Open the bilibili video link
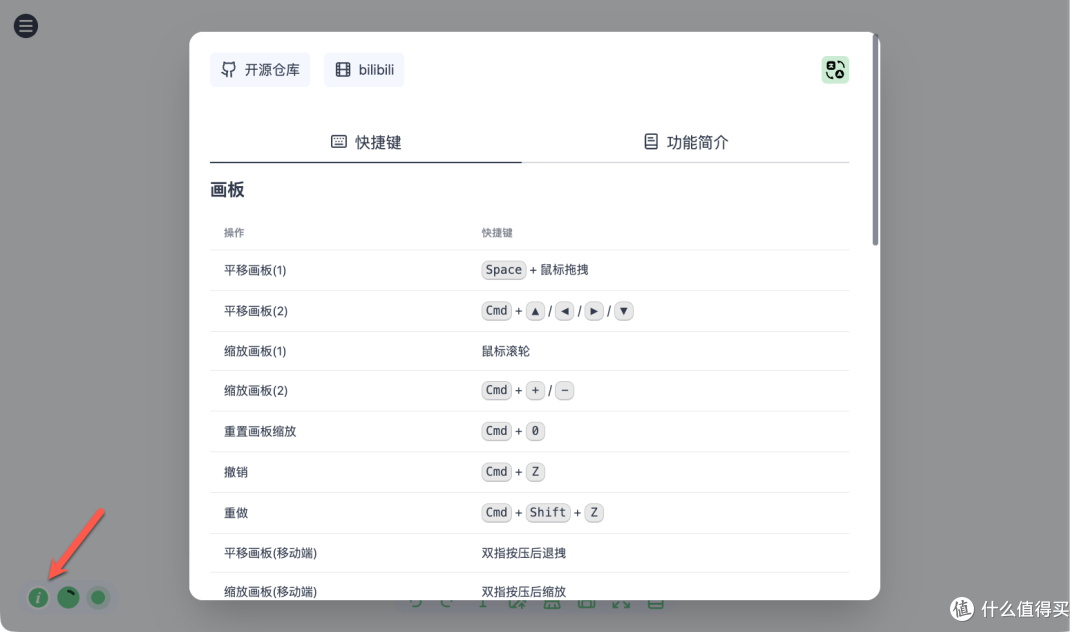Image resolution: width=1080 pixels, height=632 pixels. pos(364,70)
